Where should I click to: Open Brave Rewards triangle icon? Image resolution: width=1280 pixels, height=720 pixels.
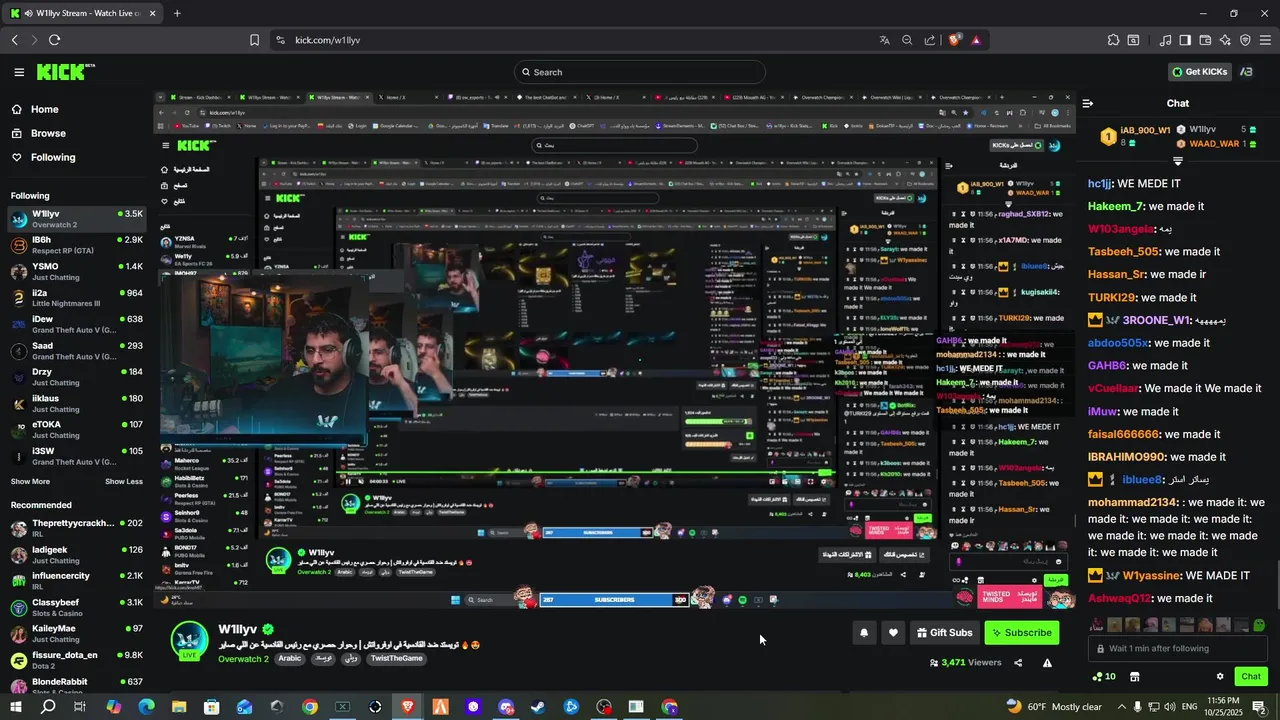976,40
